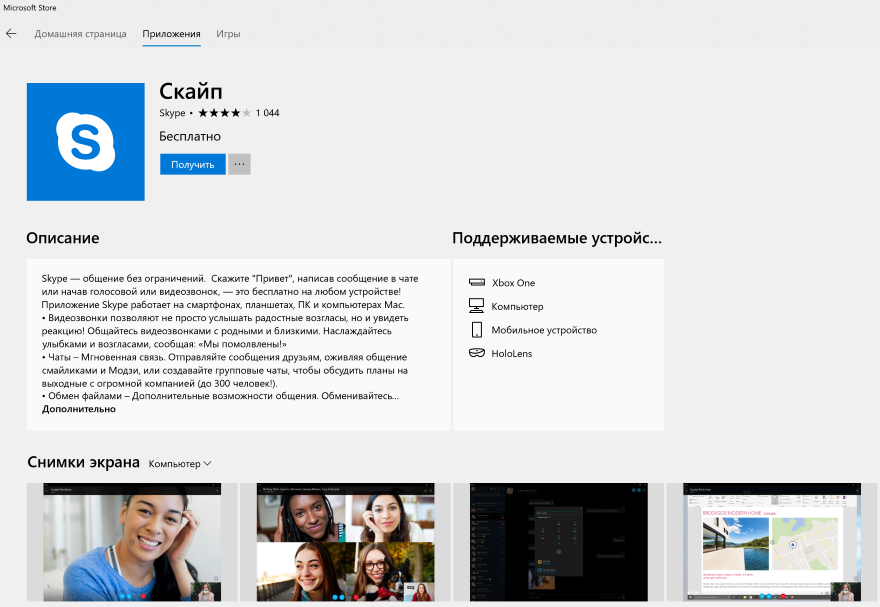Click the Скайп app title
The width and height of the screenshot is (880, 607).
191,91
